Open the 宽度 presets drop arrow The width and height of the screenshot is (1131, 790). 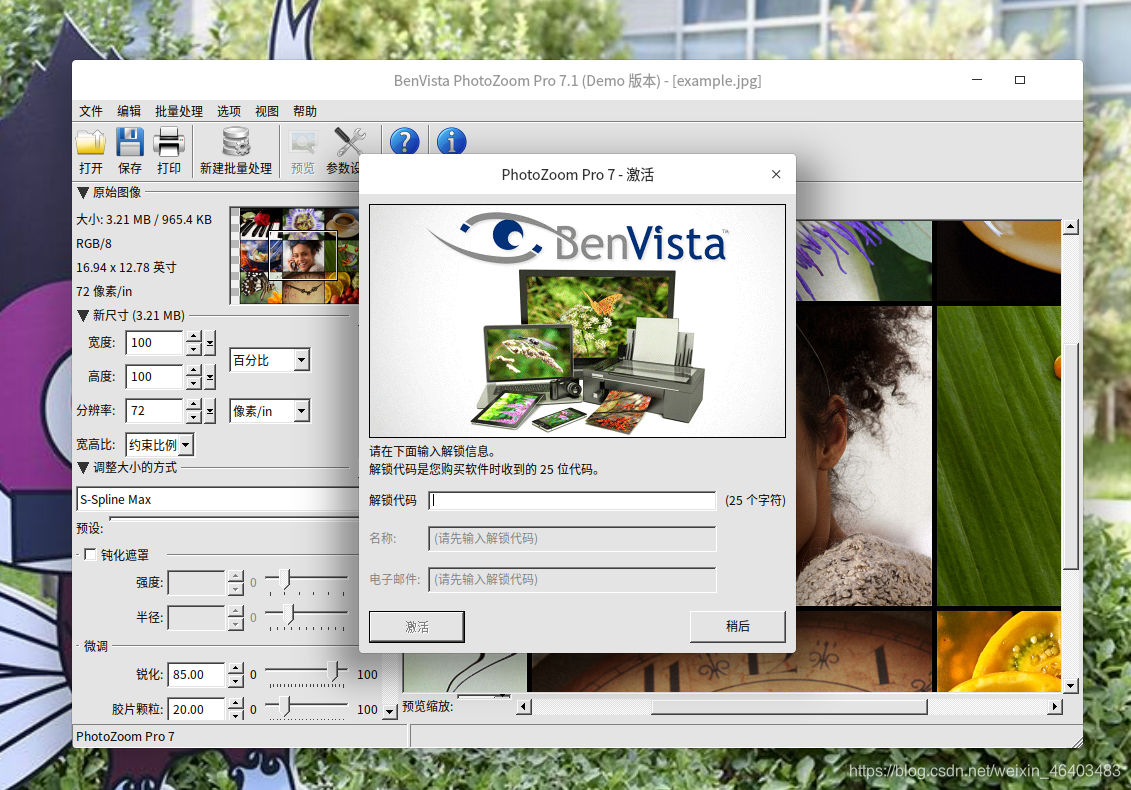click(x=210, y=343)
